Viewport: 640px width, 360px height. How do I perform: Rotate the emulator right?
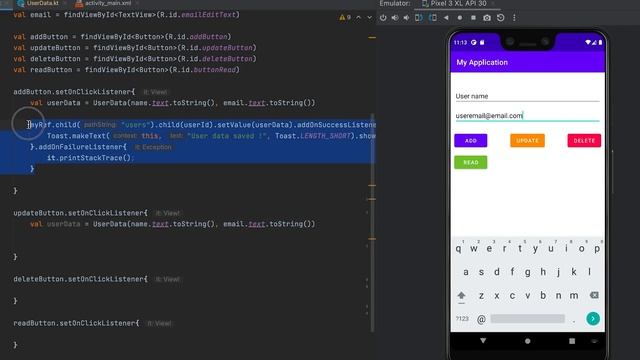pyautogui.click(x=433, y=18)
